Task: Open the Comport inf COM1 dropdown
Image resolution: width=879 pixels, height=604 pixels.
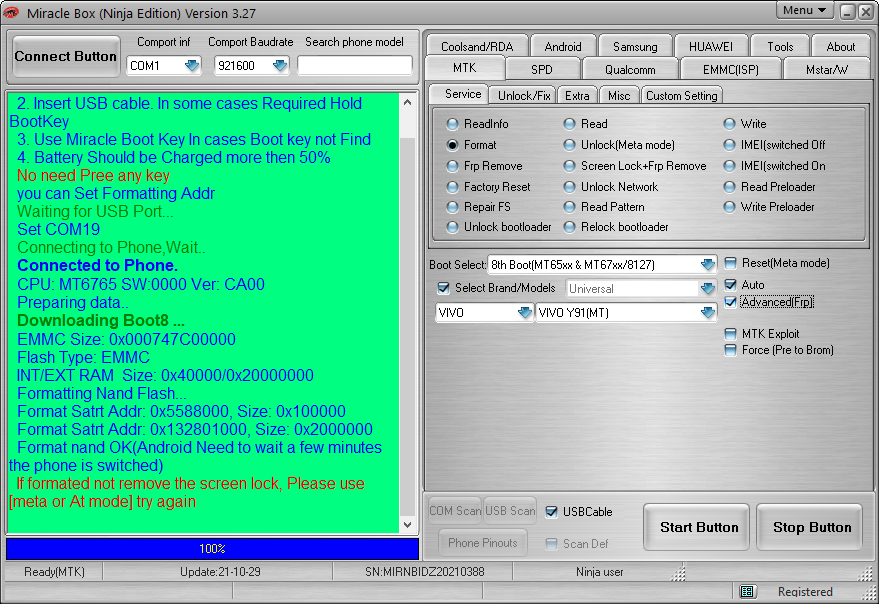Action: pos(192,66)
